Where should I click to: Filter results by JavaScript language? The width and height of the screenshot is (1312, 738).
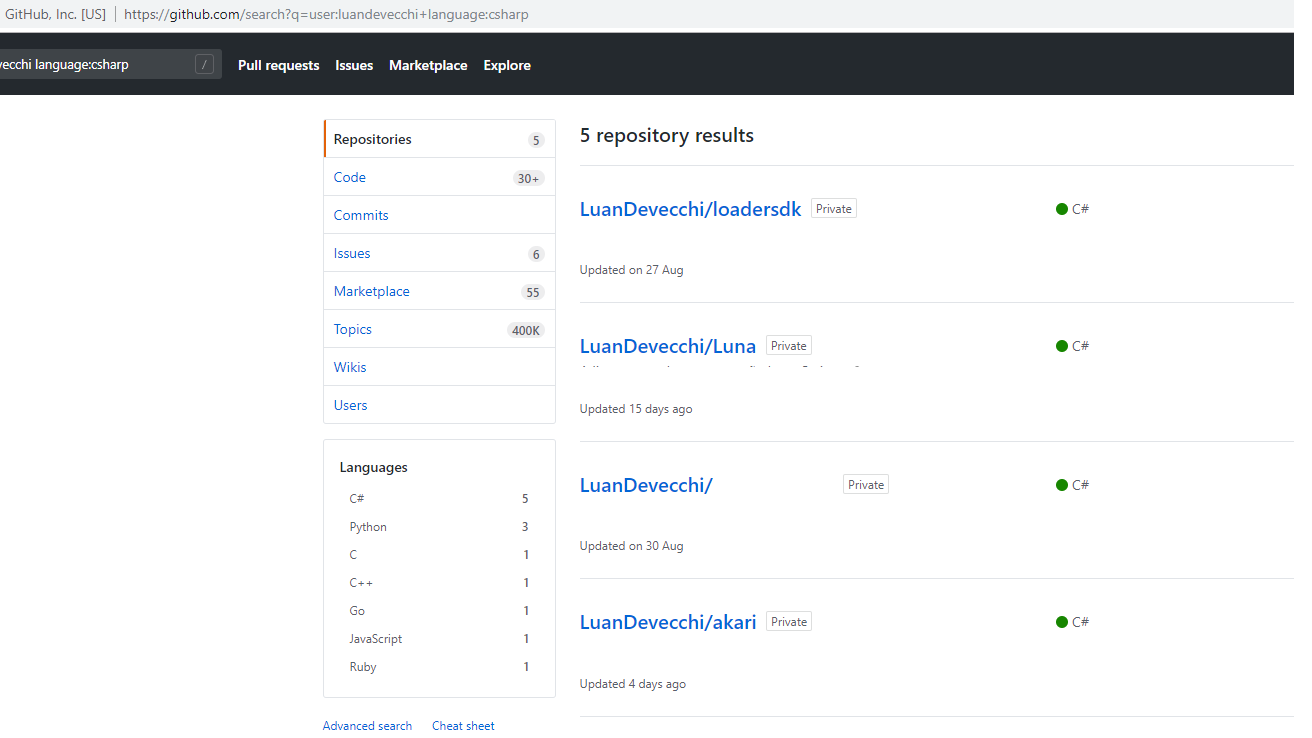[x=439, y=638]
